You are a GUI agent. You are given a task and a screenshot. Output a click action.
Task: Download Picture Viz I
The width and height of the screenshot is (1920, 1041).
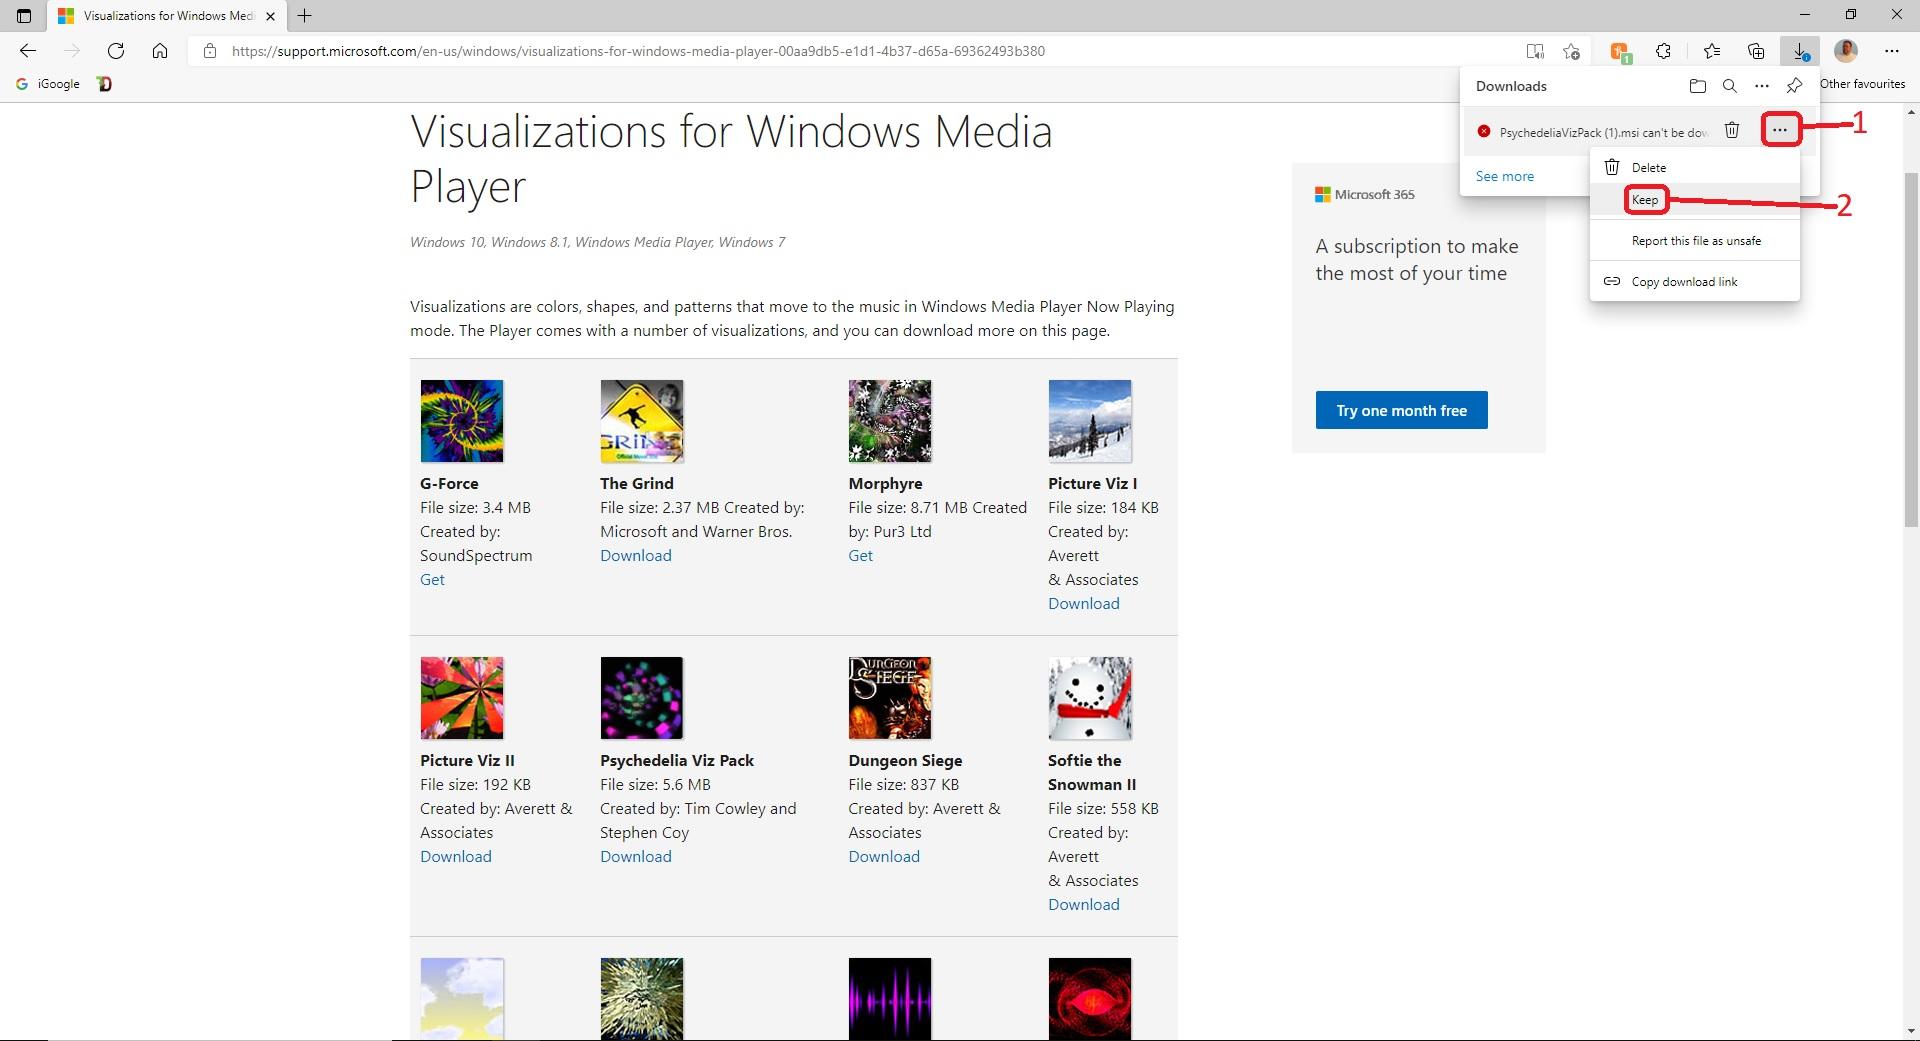pos(1084,604)
